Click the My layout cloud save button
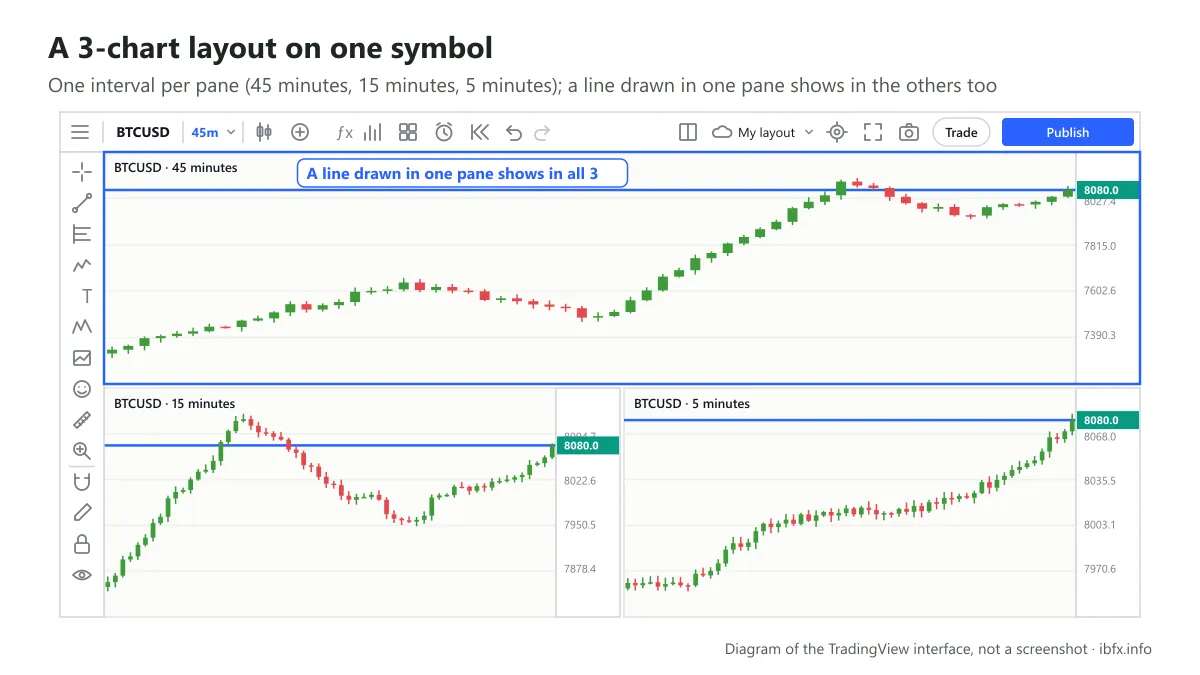 click(753, 132)
